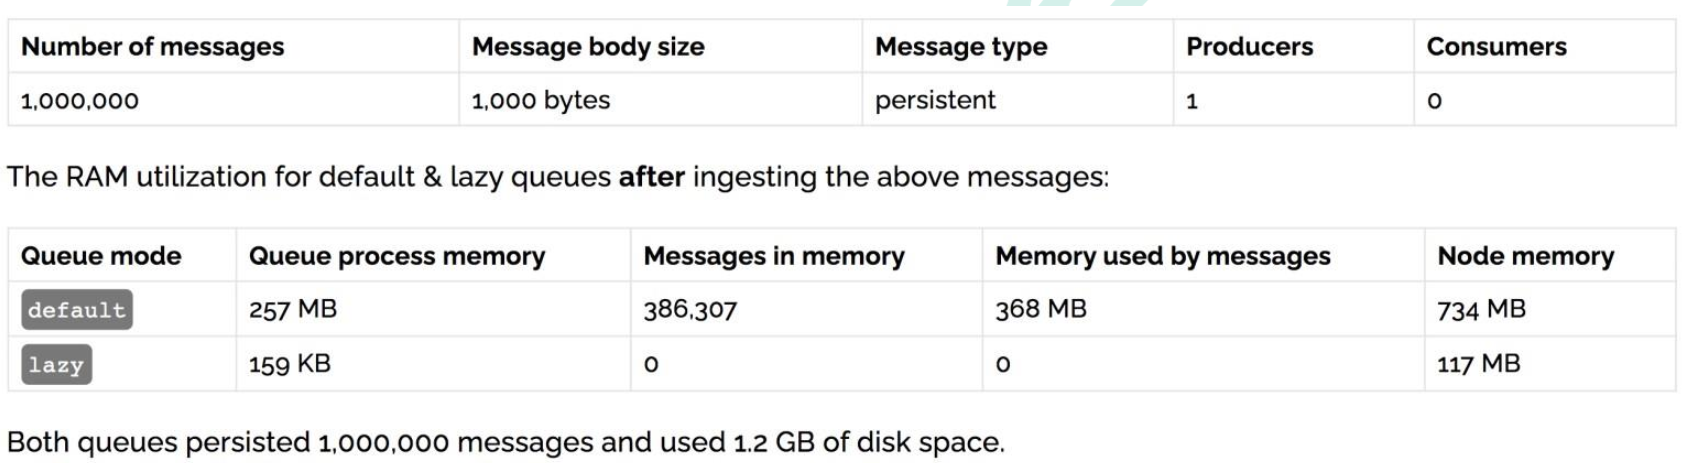Click the "Messages in memory" header

point(774,256)
